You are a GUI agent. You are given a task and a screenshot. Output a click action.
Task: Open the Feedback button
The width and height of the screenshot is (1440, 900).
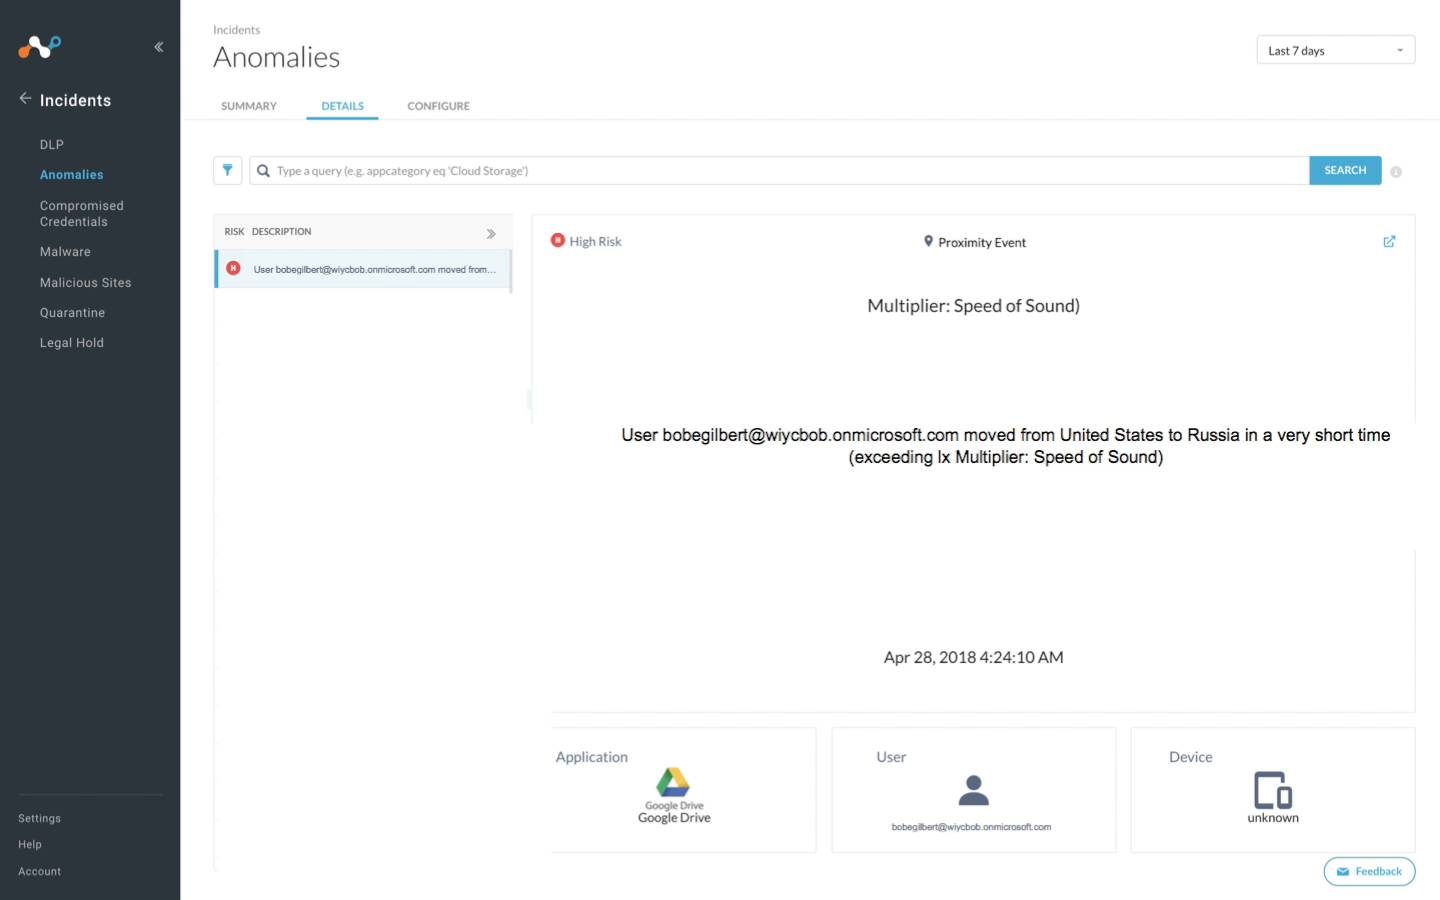(x=1369, y=871)
